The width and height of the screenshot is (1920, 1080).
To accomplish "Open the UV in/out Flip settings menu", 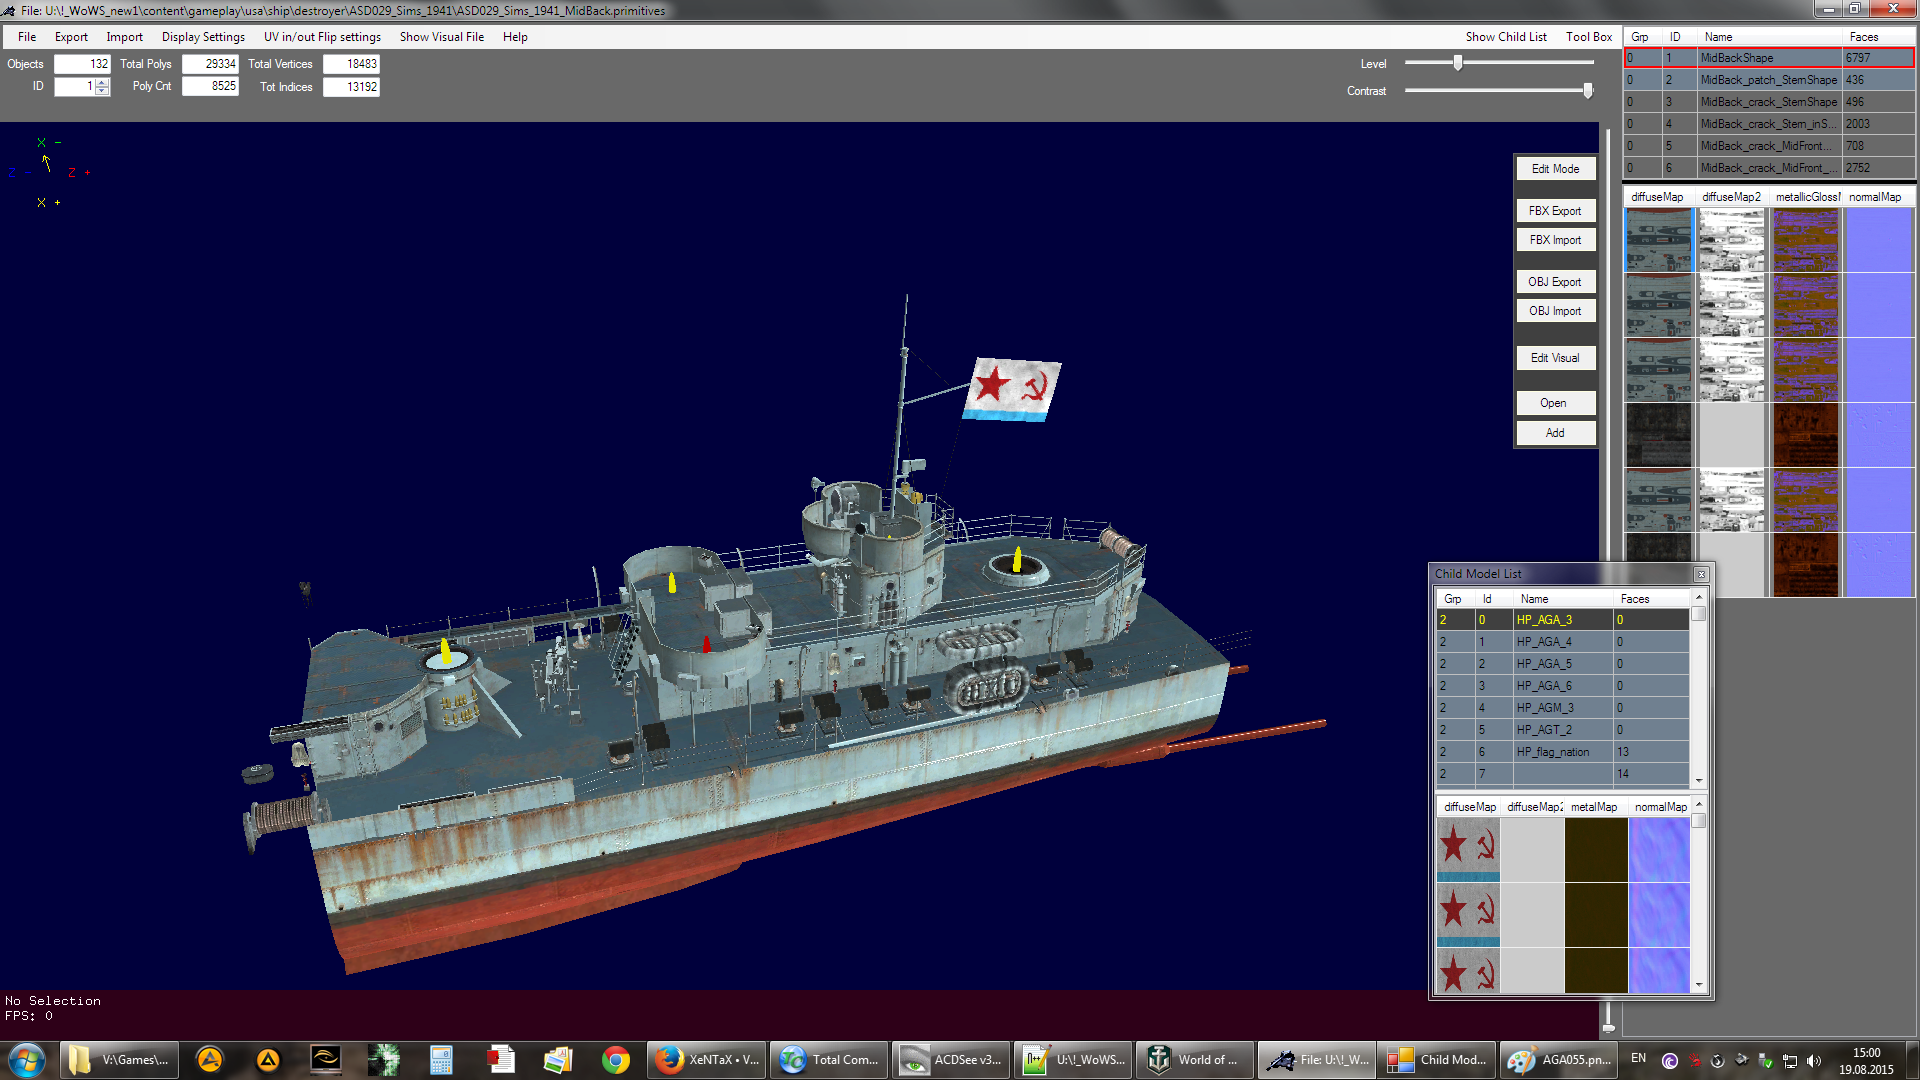I will click(322, 37).
